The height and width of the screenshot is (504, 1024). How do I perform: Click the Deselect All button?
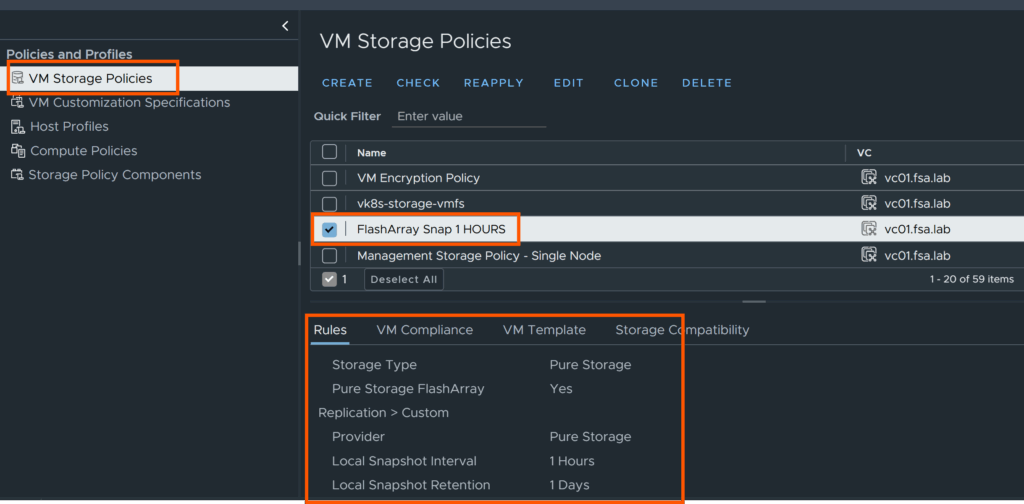(x=403, y=280)
